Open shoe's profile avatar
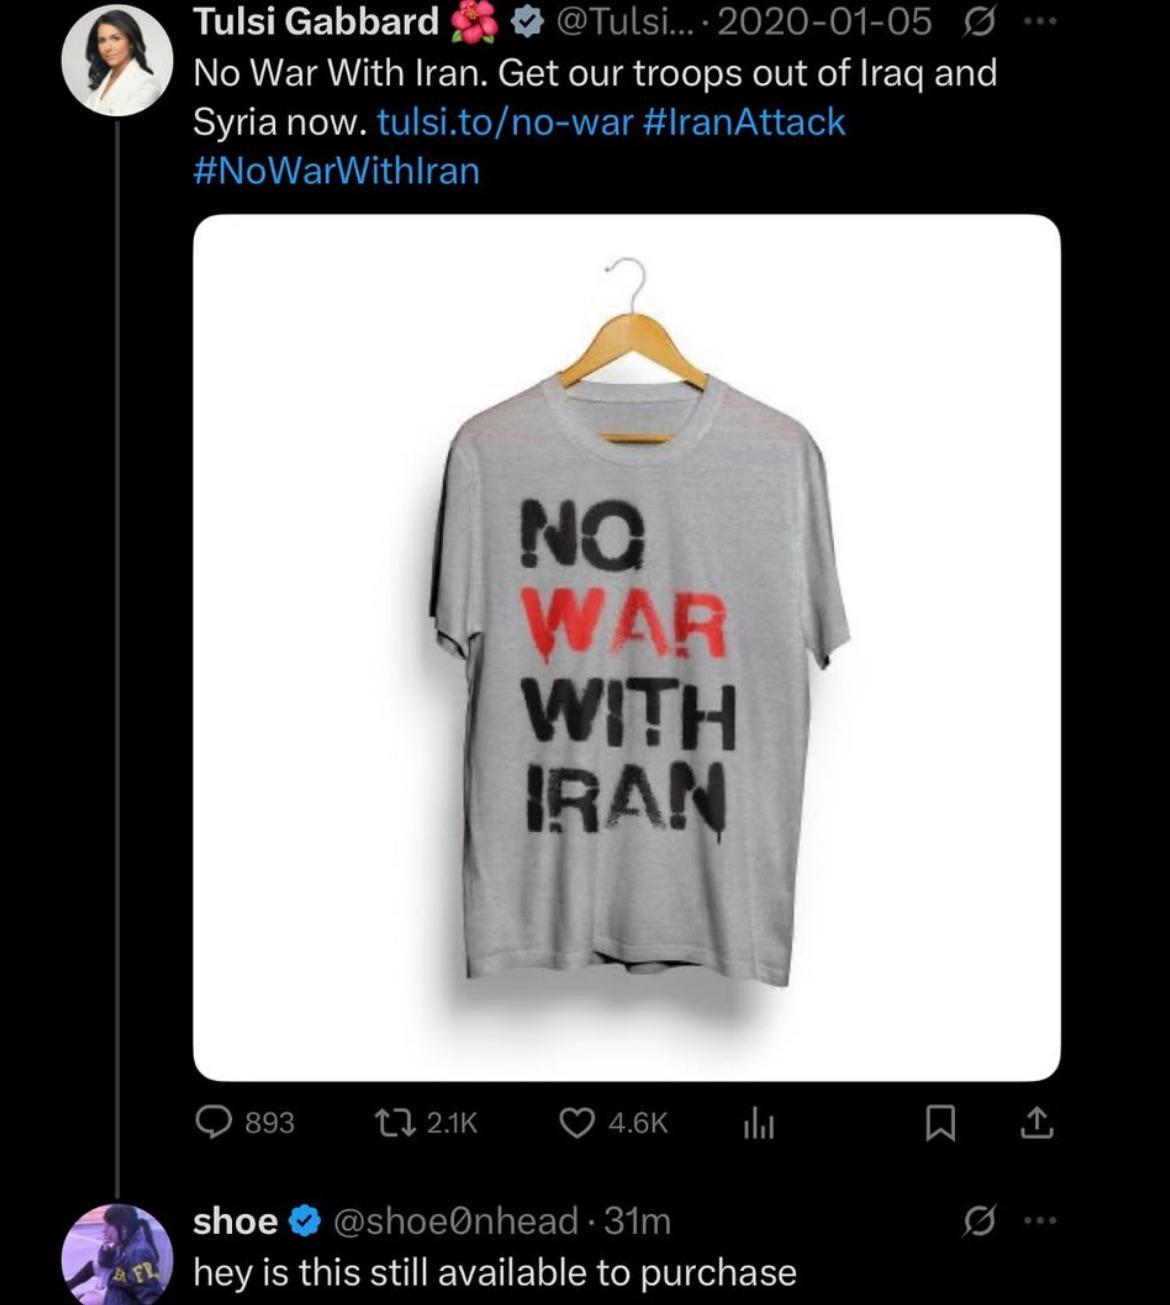Image resolution: width=1170 pixels, height=1305 pixels. [x=118, y=1255]
